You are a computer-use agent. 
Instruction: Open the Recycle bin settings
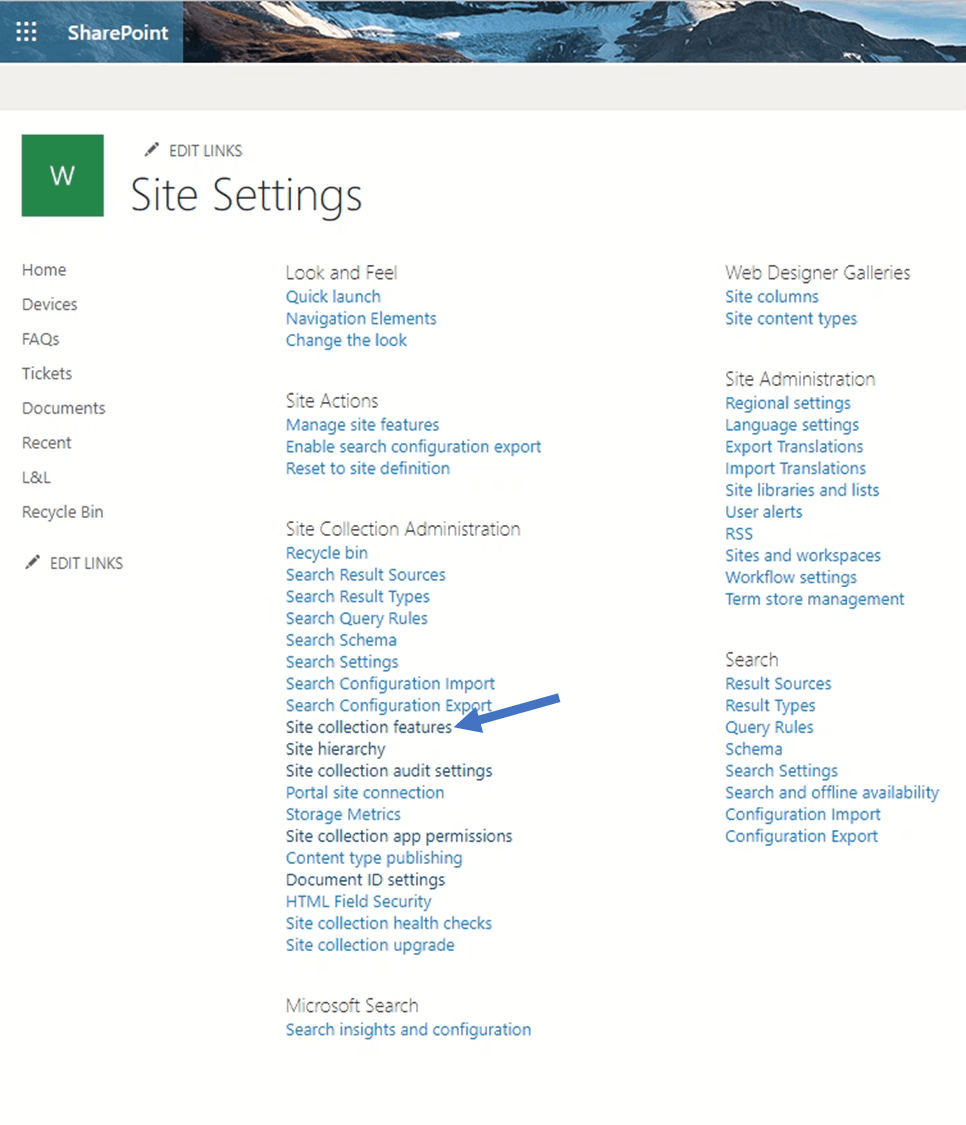(x=326, y=552)
